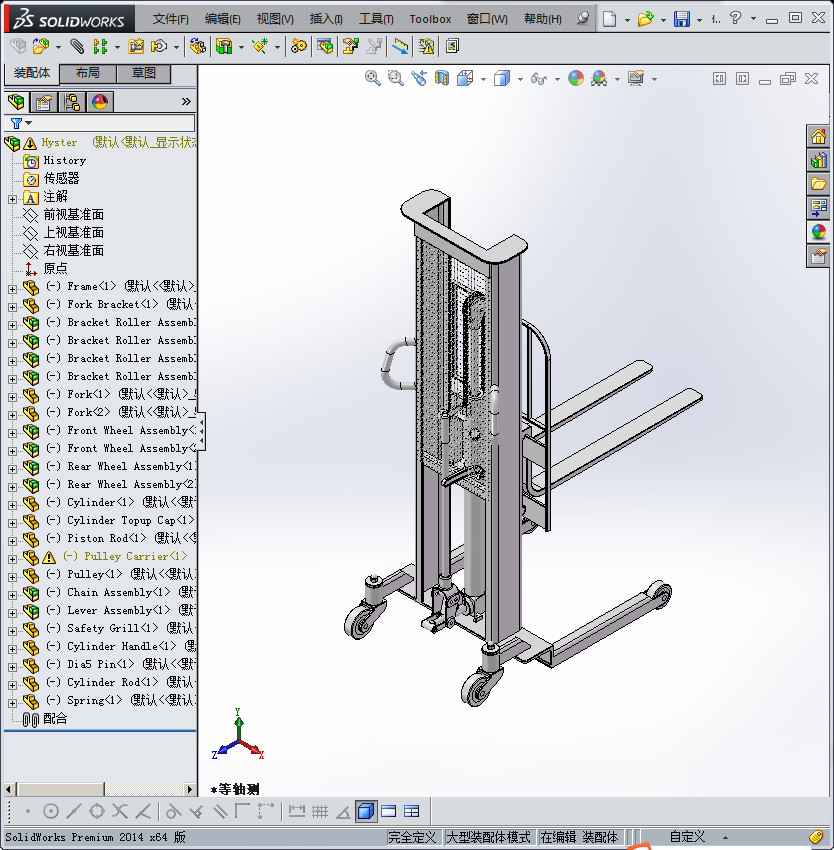The height and width of the screenshot is (850, 834).
Task: Open the Hide/Show Items dropdown arrow
Action: click(557, 80)
